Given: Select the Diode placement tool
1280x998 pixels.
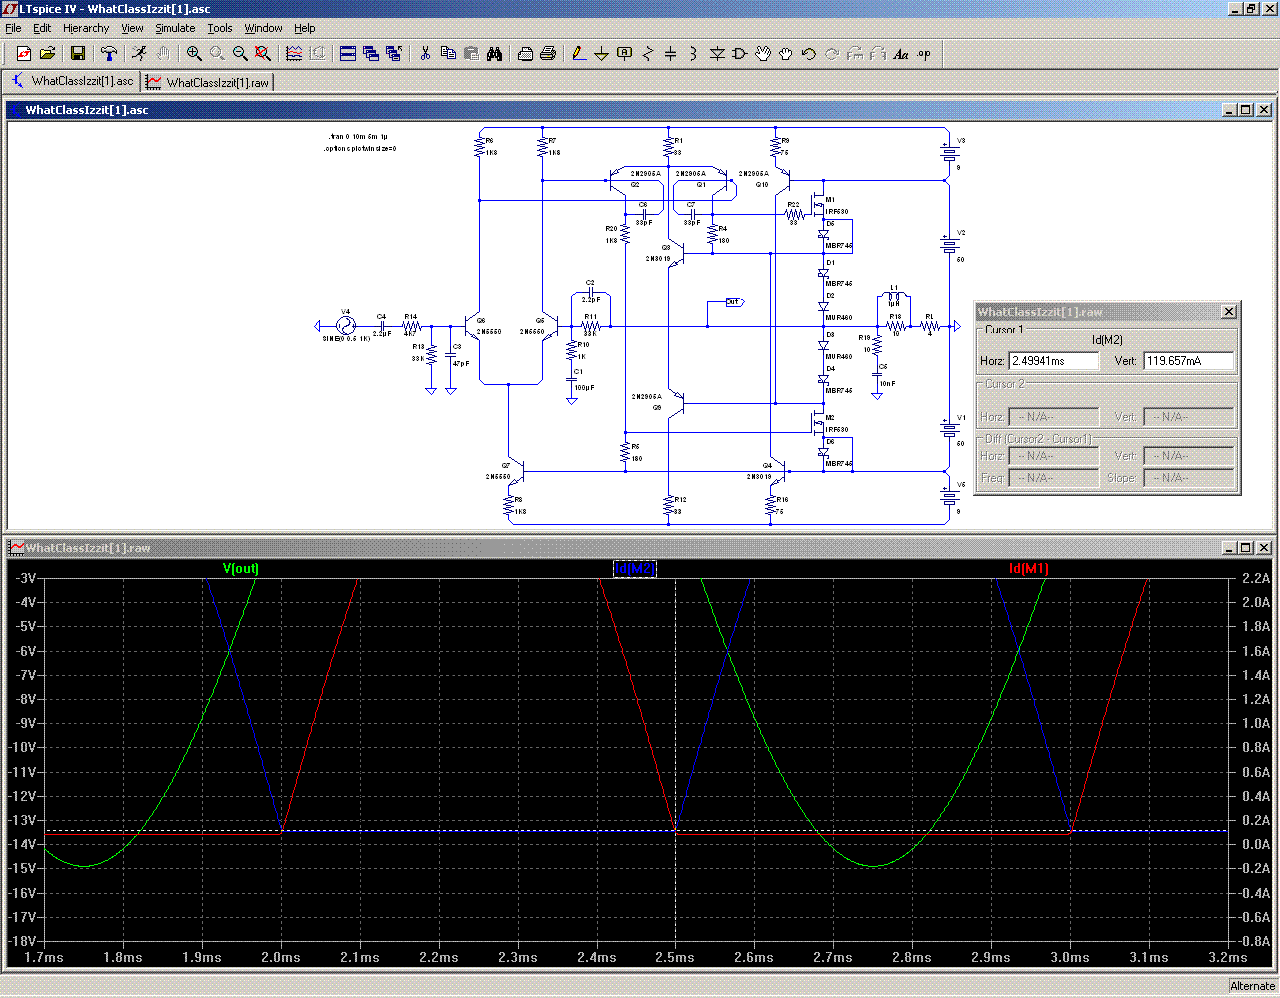Looking at the screenshot, I should 716,54.
